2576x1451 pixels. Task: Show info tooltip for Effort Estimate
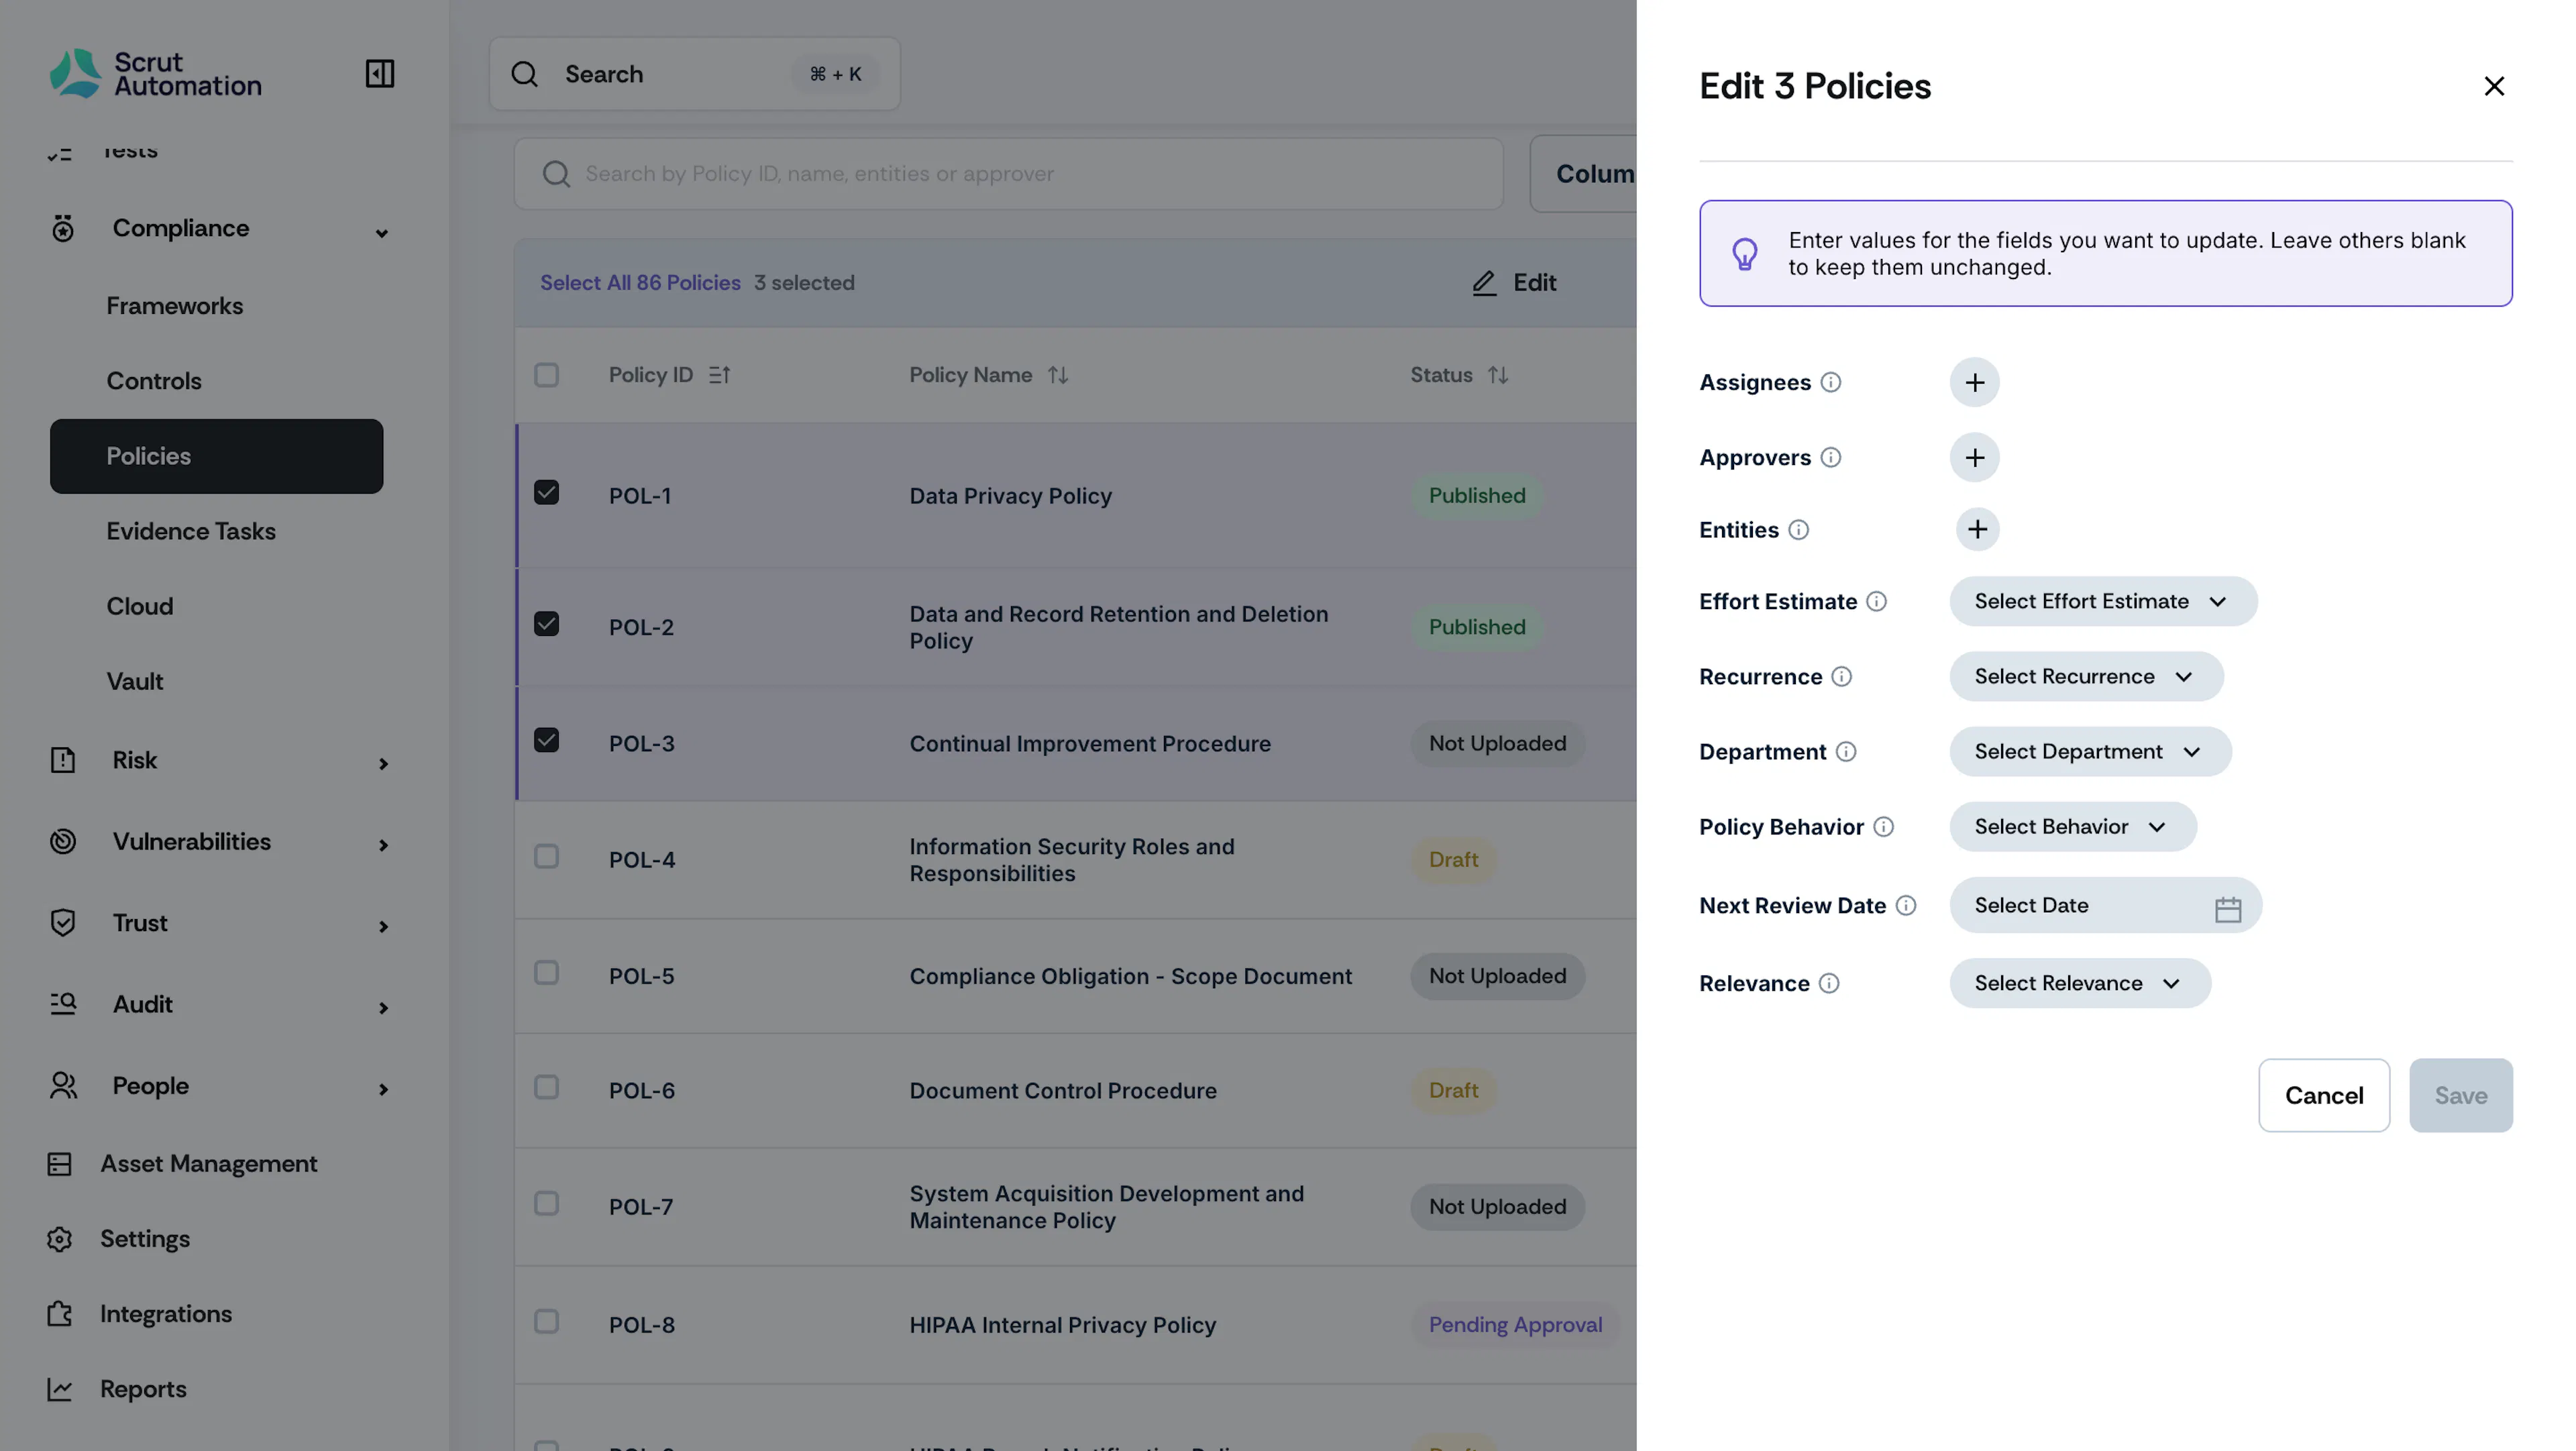pyautogui.click(x=1876, y=601)
